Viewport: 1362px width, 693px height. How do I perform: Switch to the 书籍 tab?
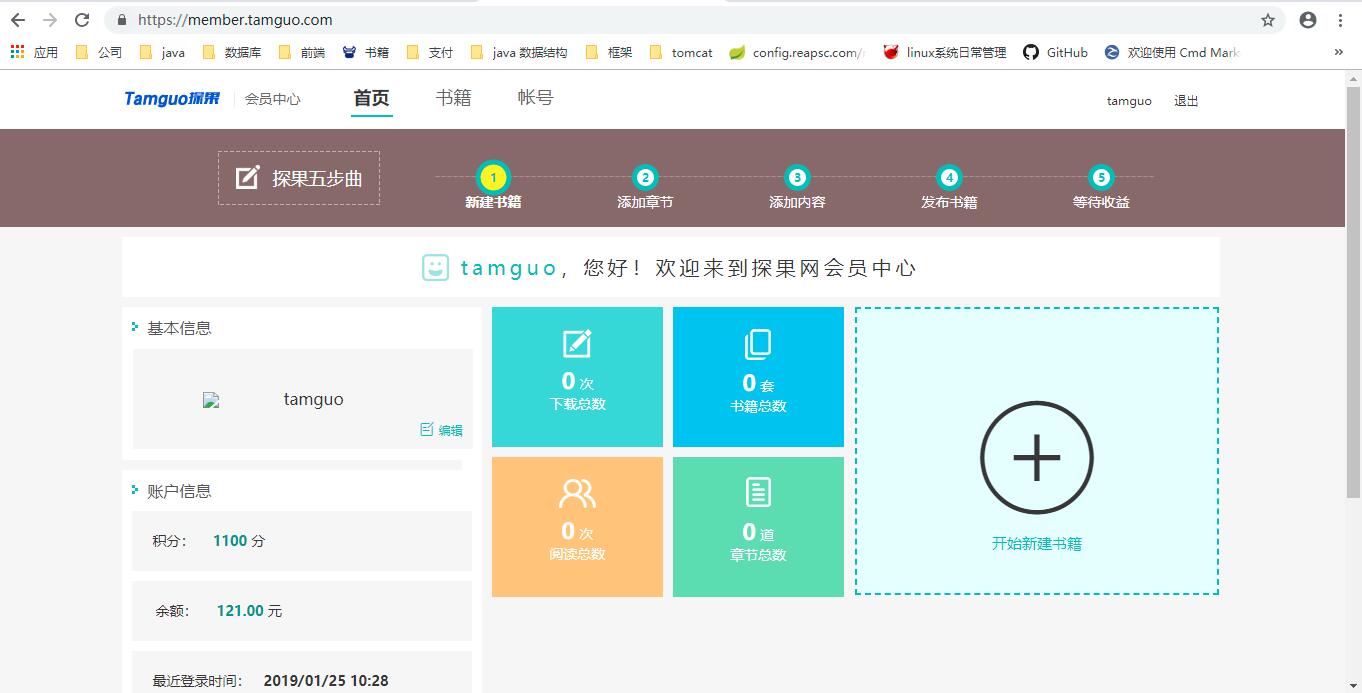[453, 98]
